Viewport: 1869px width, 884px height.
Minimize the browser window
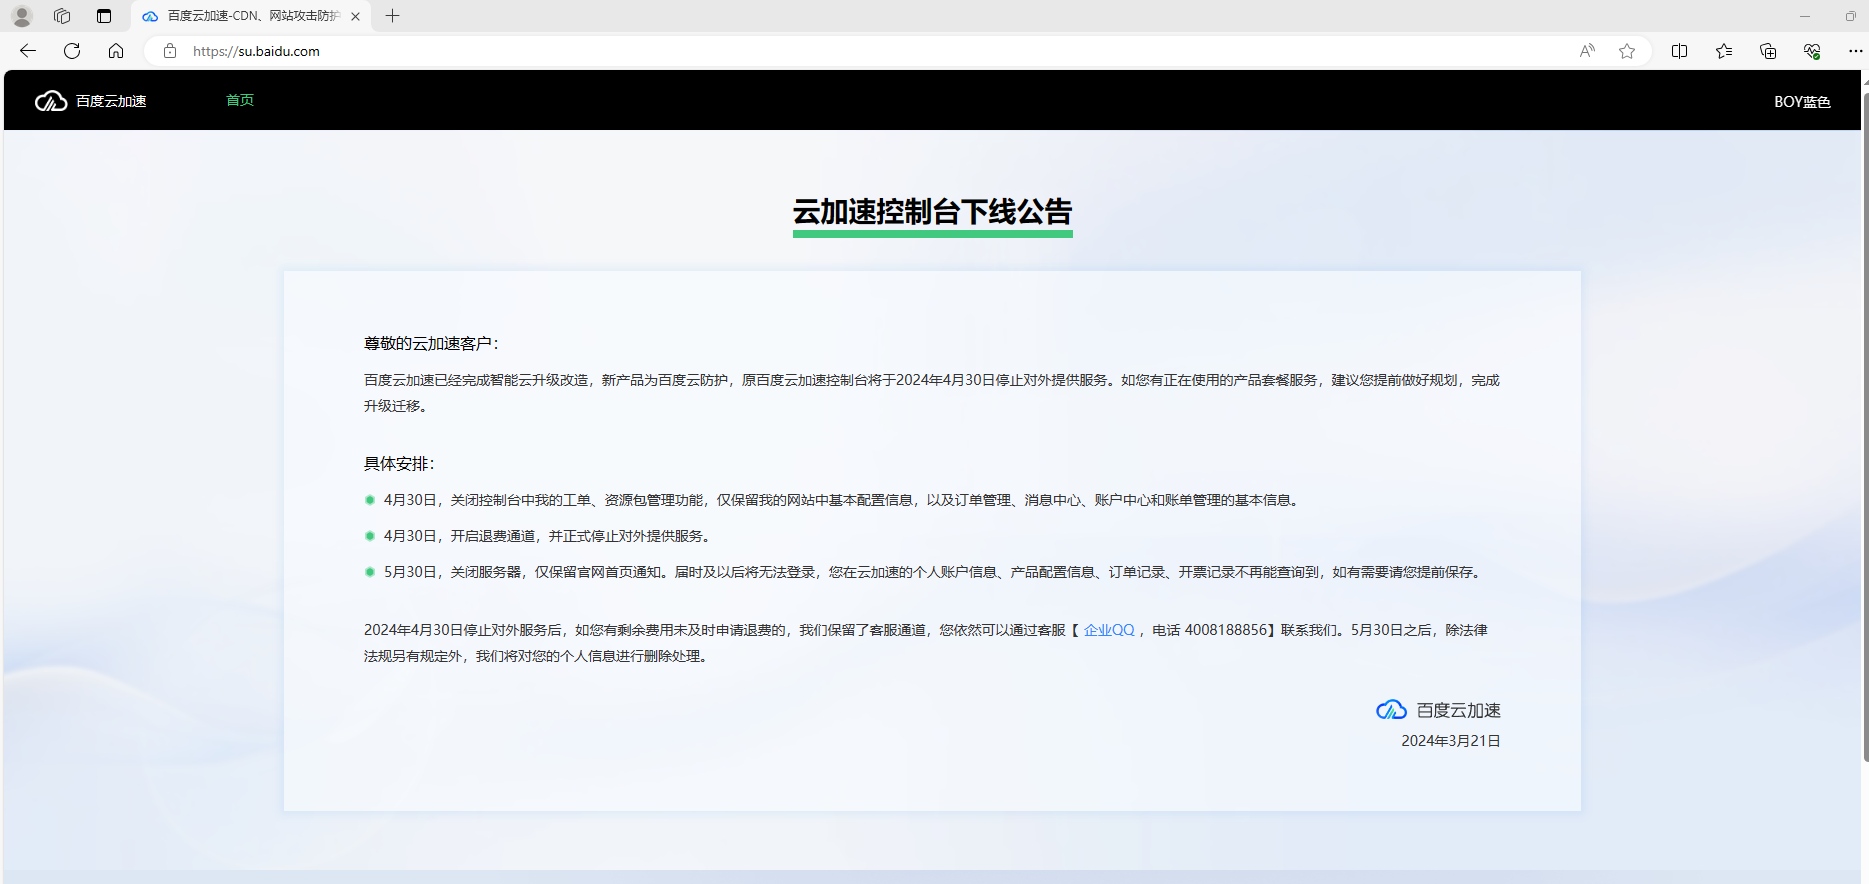pyautogui.click(x=1805, y=16)
